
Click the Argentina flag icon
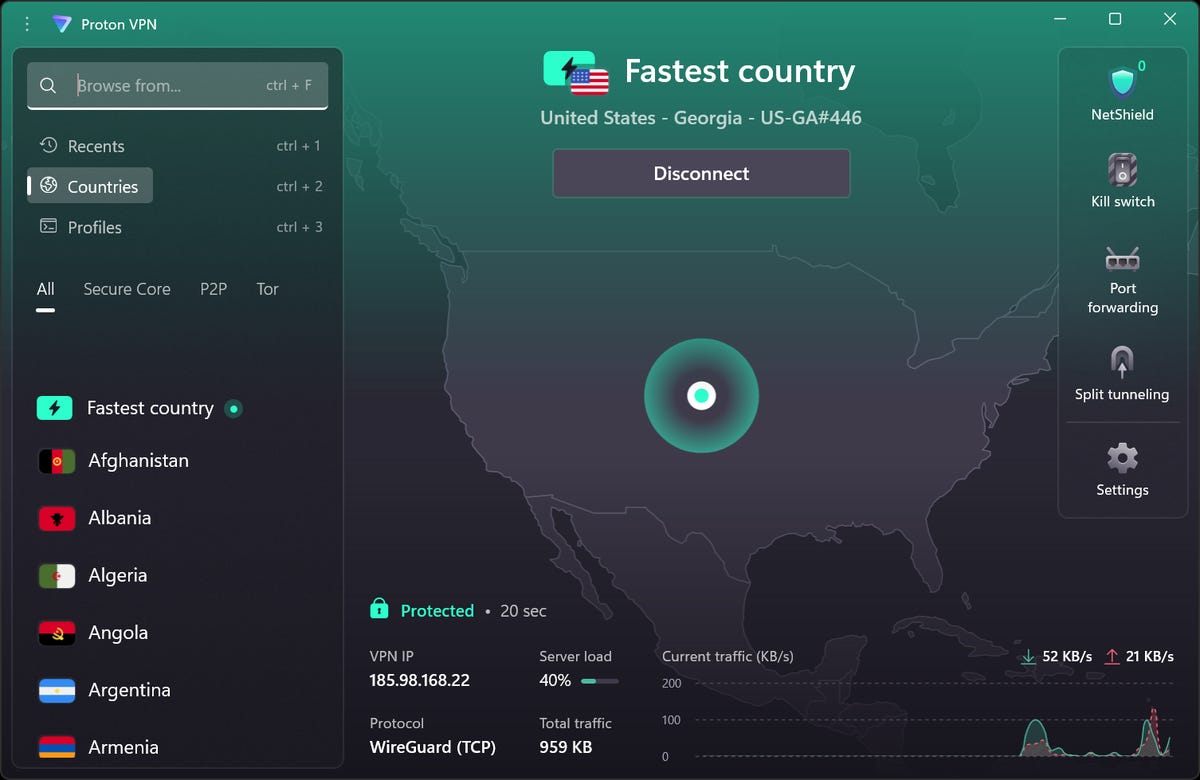click(x=57, y=690)
